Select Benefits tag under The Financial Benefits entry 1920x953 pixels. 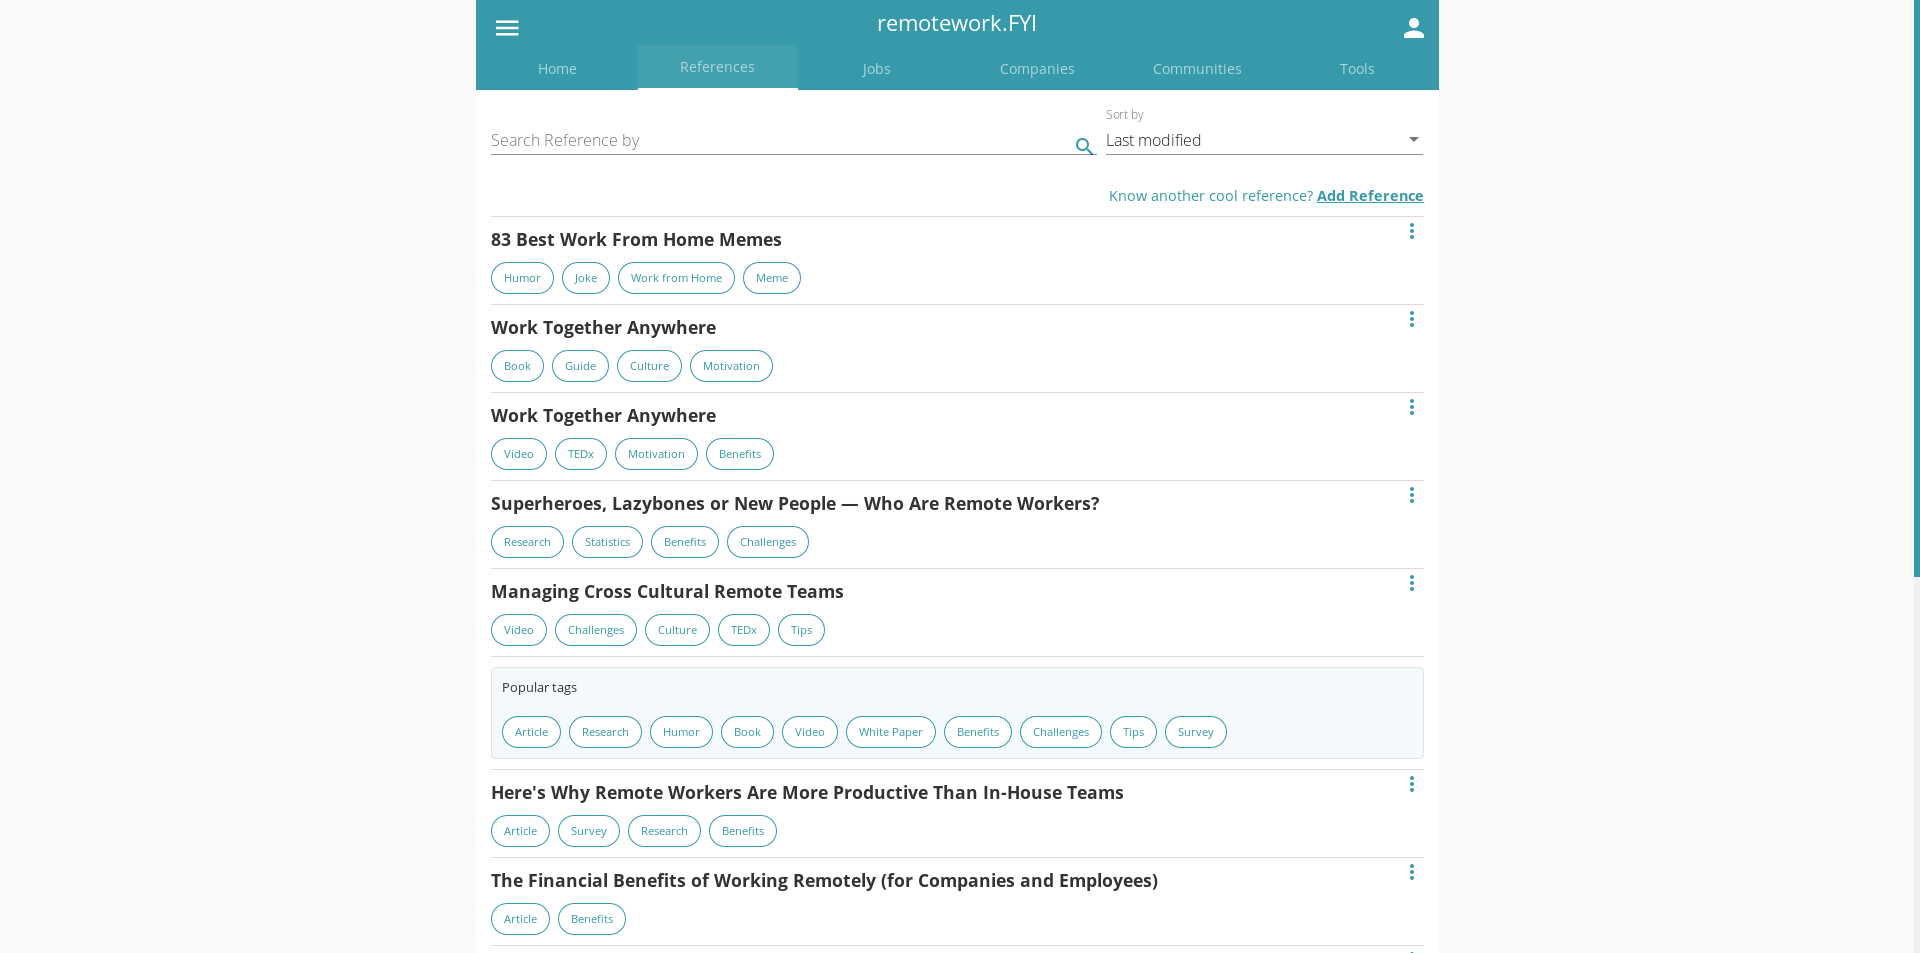(x=592, y=919)
